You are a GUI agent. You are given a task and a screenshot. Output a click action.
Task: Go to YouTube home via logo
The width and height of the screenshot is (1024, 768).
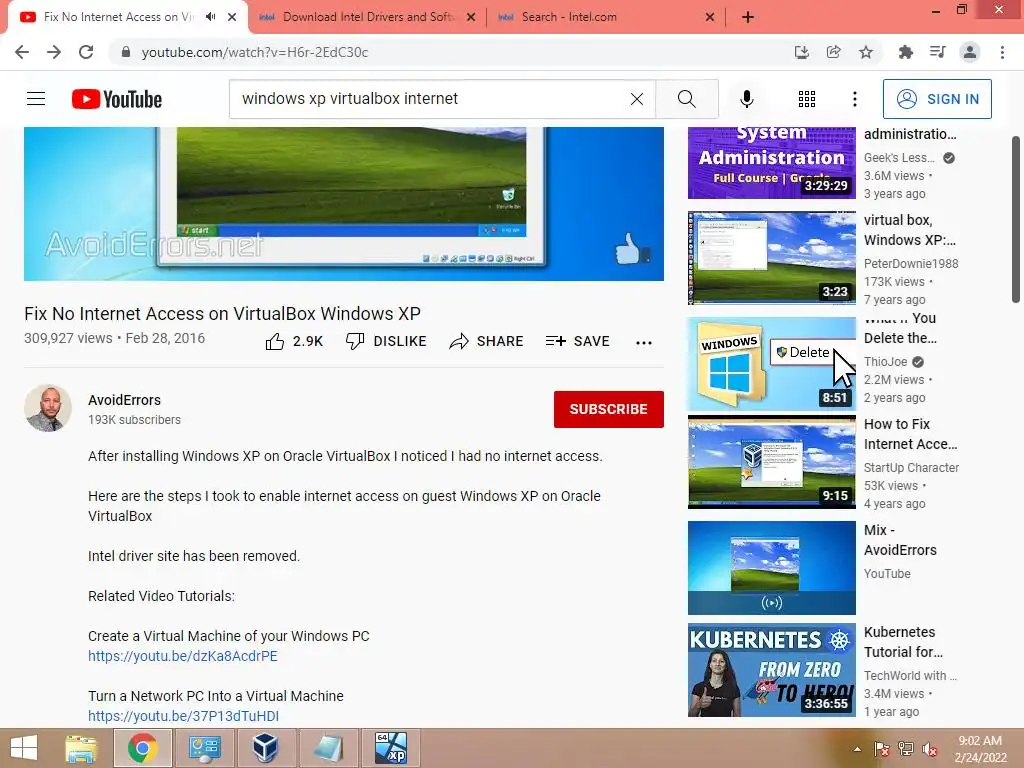(117, 99)
